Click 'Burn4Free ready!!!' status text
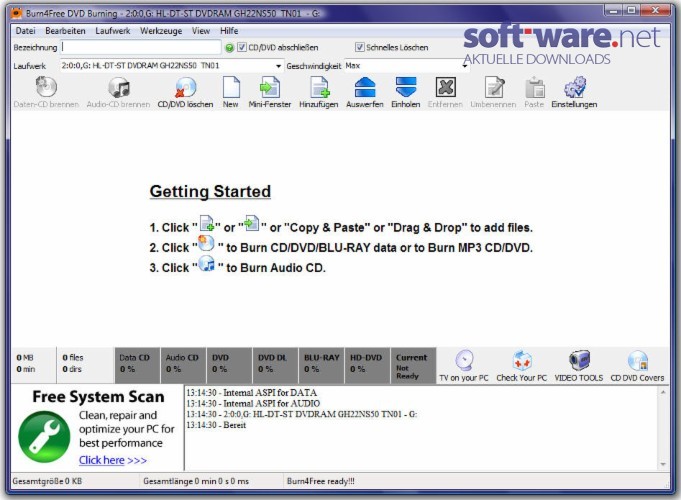This screenshot has height=500, width=681. coord(321,481)
